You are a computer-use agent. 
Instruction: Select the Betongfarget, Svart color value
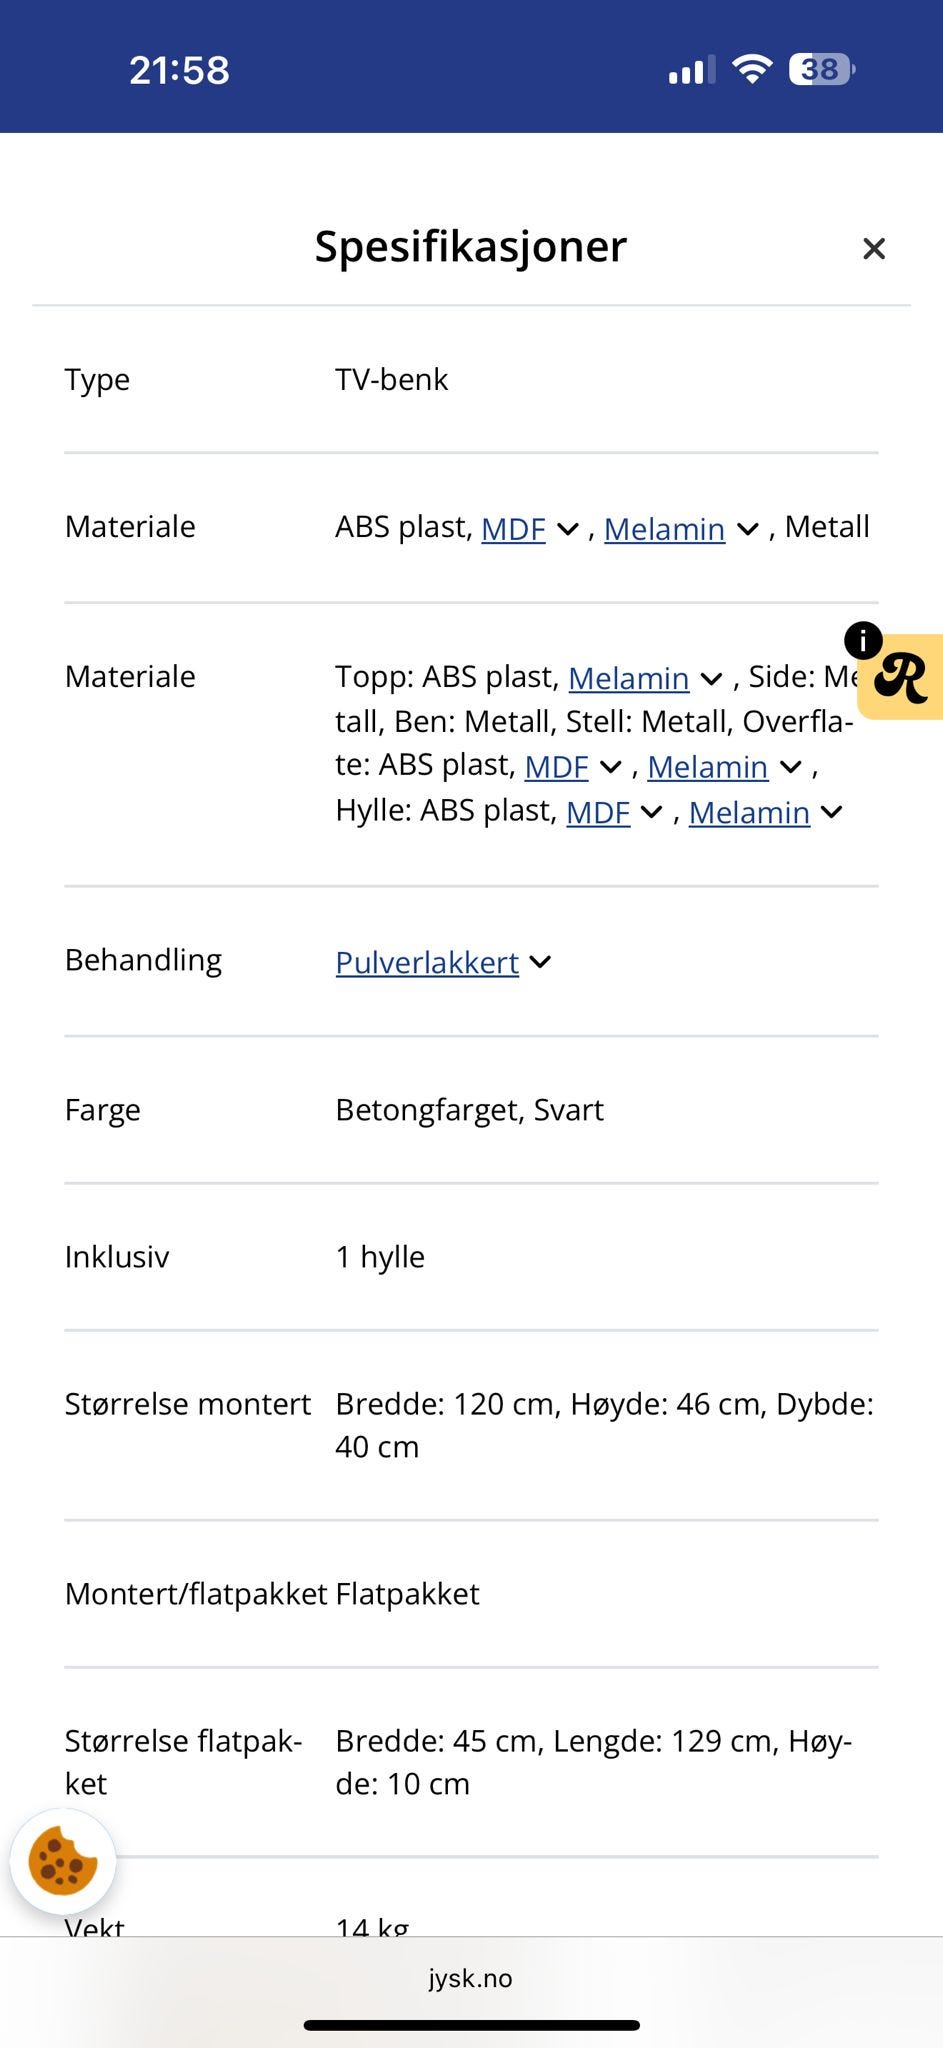[x=469, y=1110]
